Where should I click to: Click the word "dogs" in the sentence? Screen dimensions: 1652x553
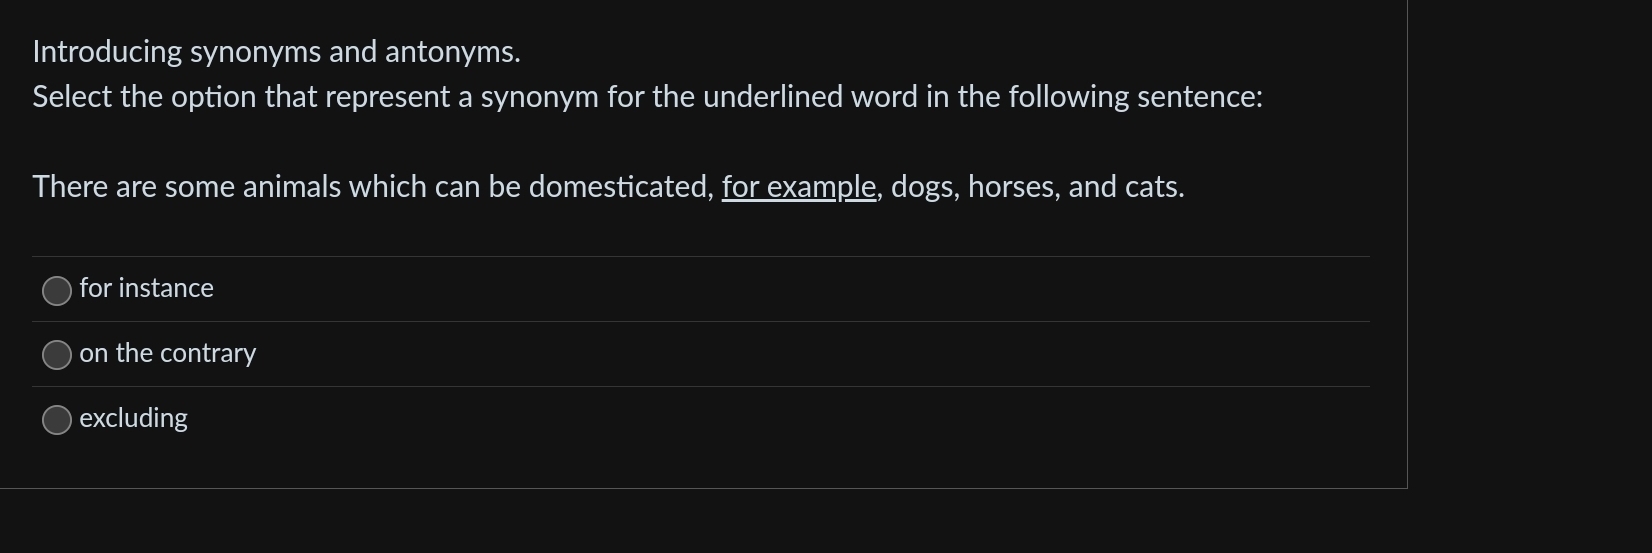tap(921, 187)
